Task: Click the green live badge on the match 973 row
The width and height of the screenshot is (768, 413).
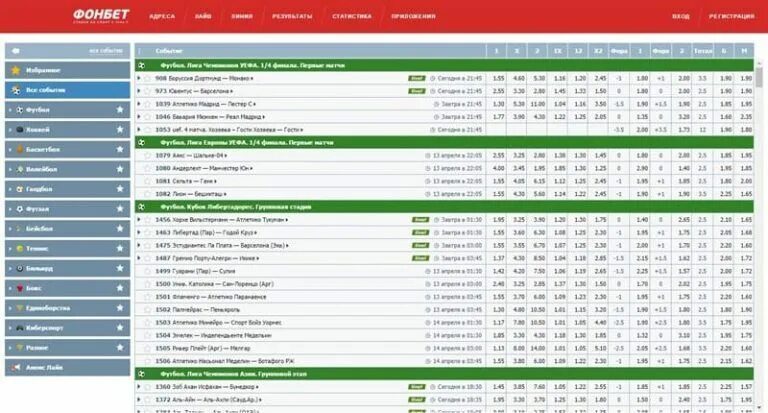Action: pos(417,91)
